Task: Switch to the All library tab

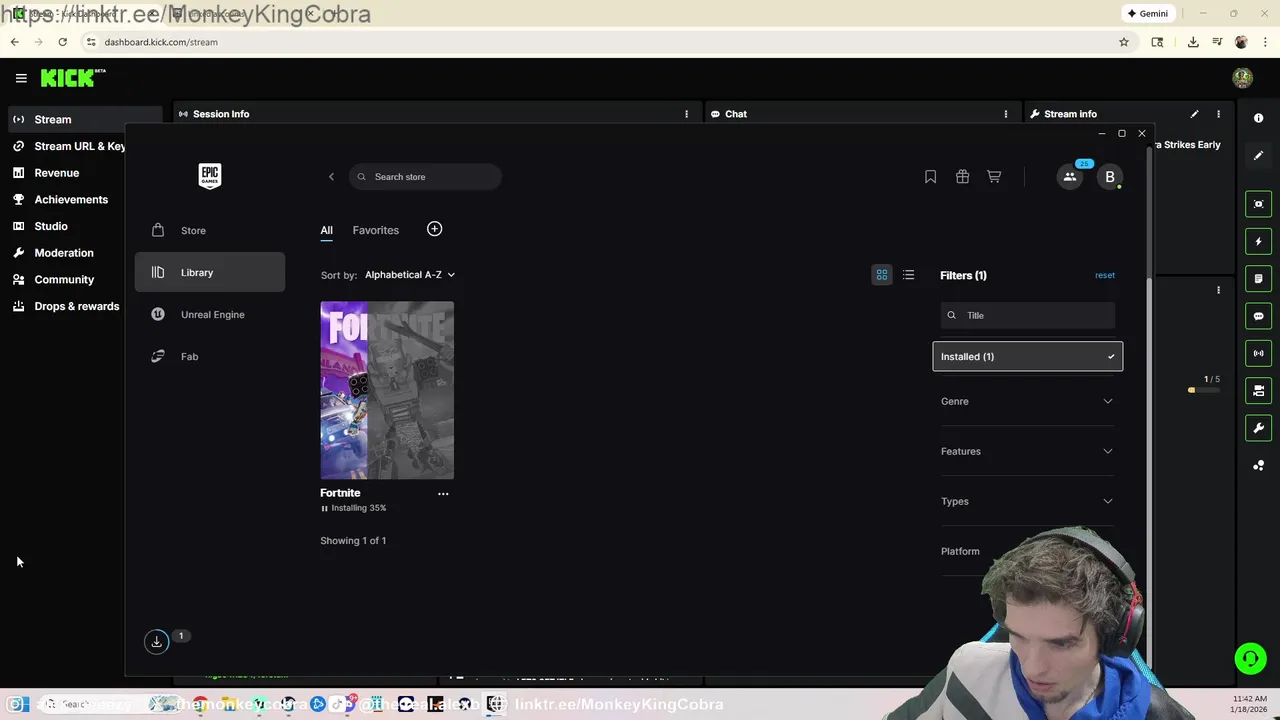Action: click(x=326, y=230)
